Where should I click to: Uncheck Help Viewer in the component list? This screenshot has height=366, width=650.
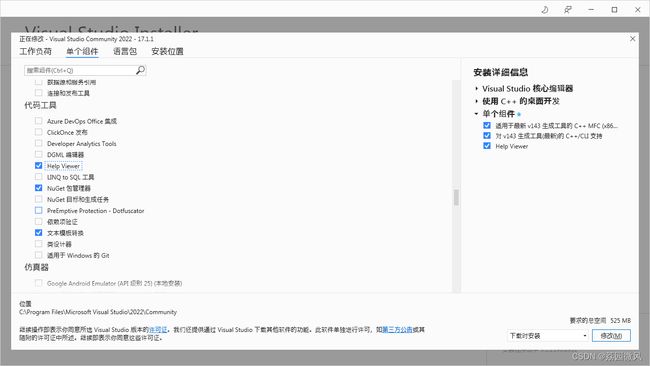pyautogui.click(x=39, y=165)
